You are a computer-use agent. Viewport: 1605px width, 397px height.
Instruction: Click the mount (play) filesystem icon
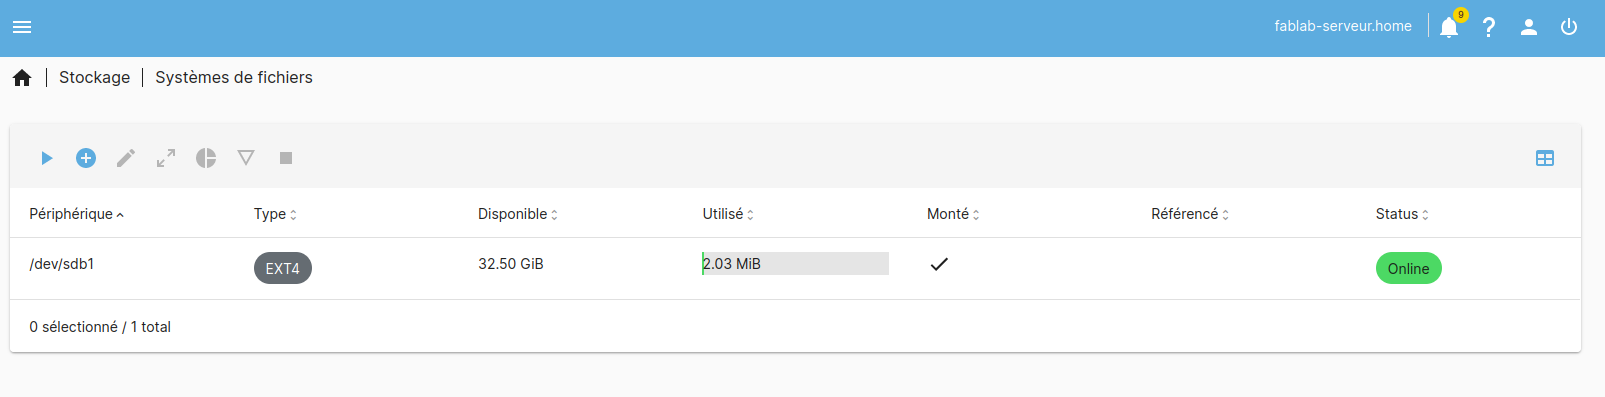coord(46,158)
